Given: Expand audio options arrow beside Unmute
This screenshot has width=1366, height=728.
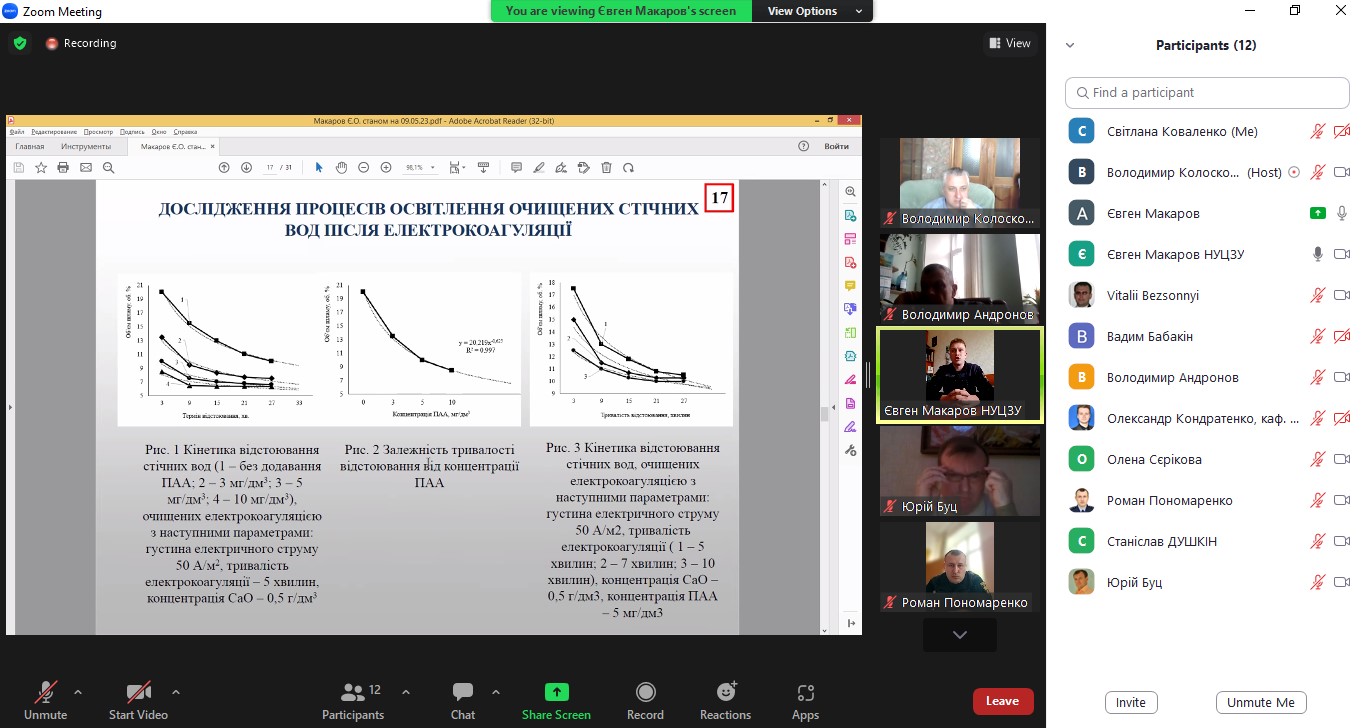Looking at the screenshot, I should pyautogui.click(x=78, y=692).
